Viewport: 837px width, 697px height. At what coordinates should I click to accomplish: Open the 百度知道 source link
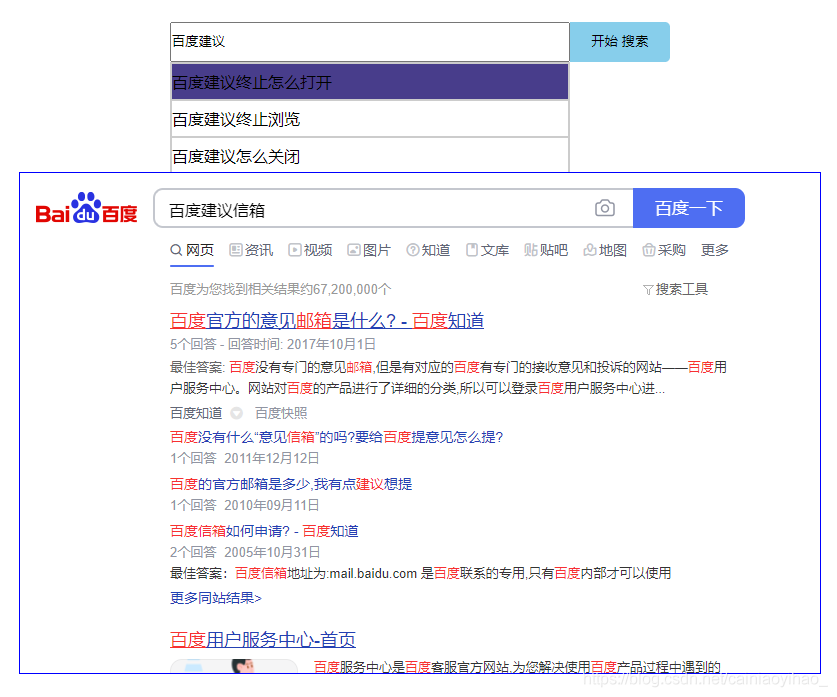click(196, 413)
